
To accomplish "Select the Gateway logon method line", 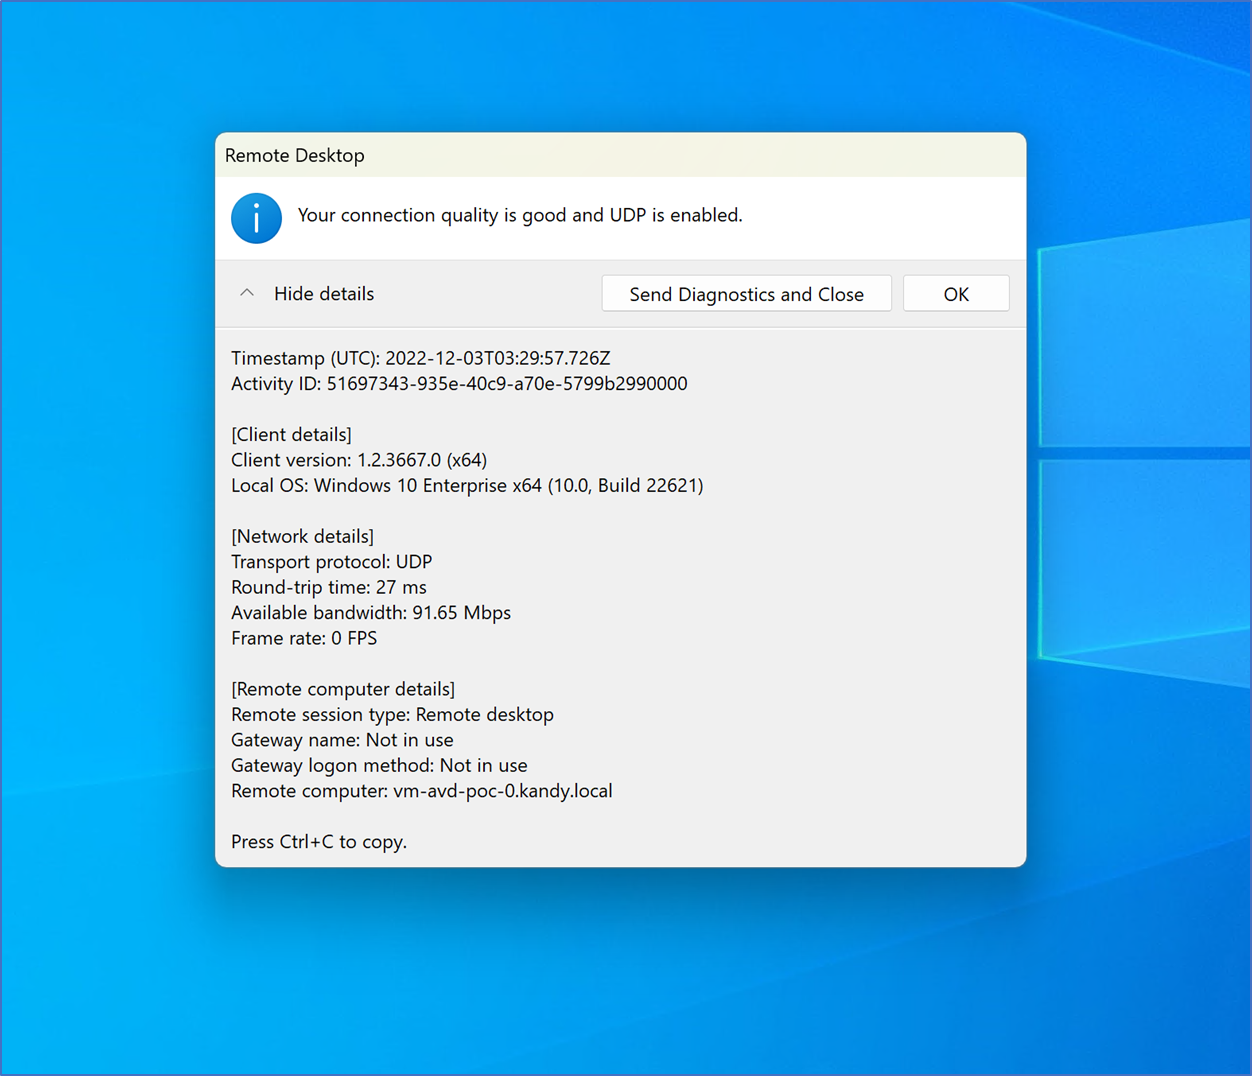I will (379, 766).
